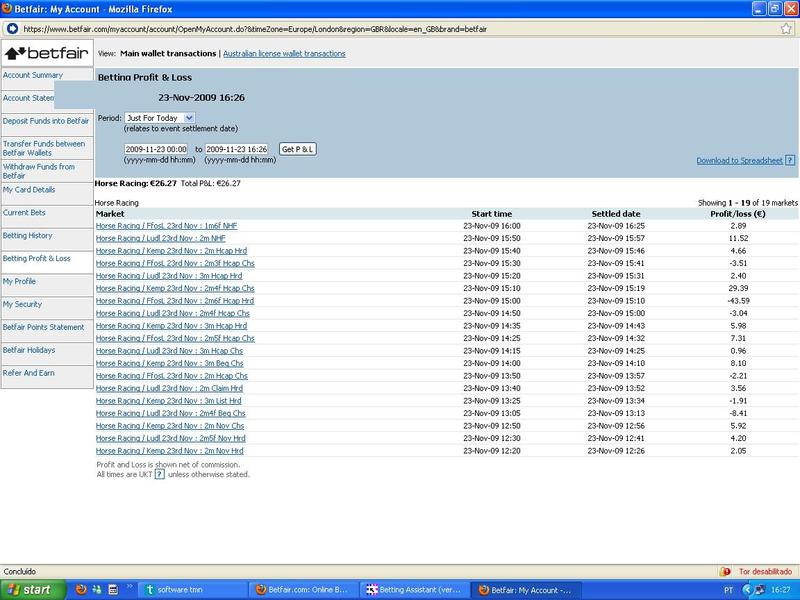Open Ludl 23rd Nov 3m Hcap Hrd market
The width and height of the screenshot is (800, 600).
click(x=169, y=276)
